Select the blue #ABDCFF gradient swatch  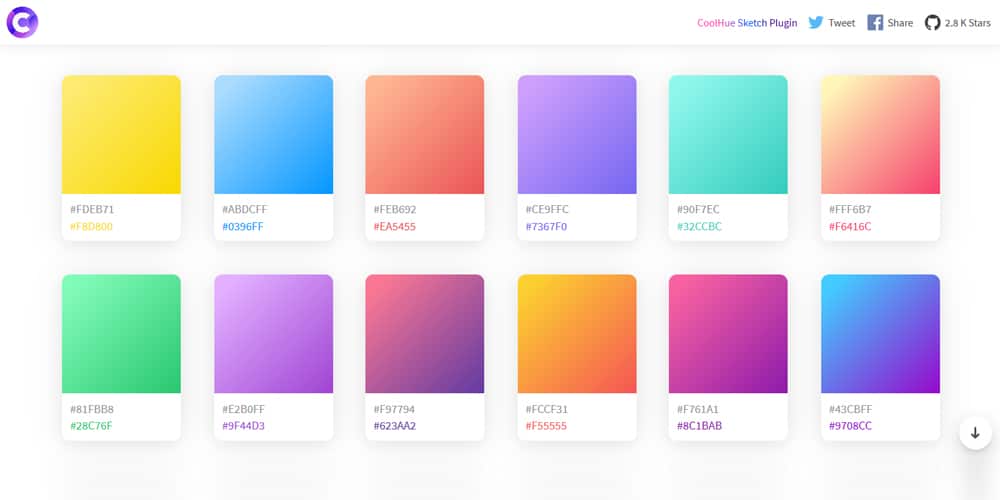point(273,134)
